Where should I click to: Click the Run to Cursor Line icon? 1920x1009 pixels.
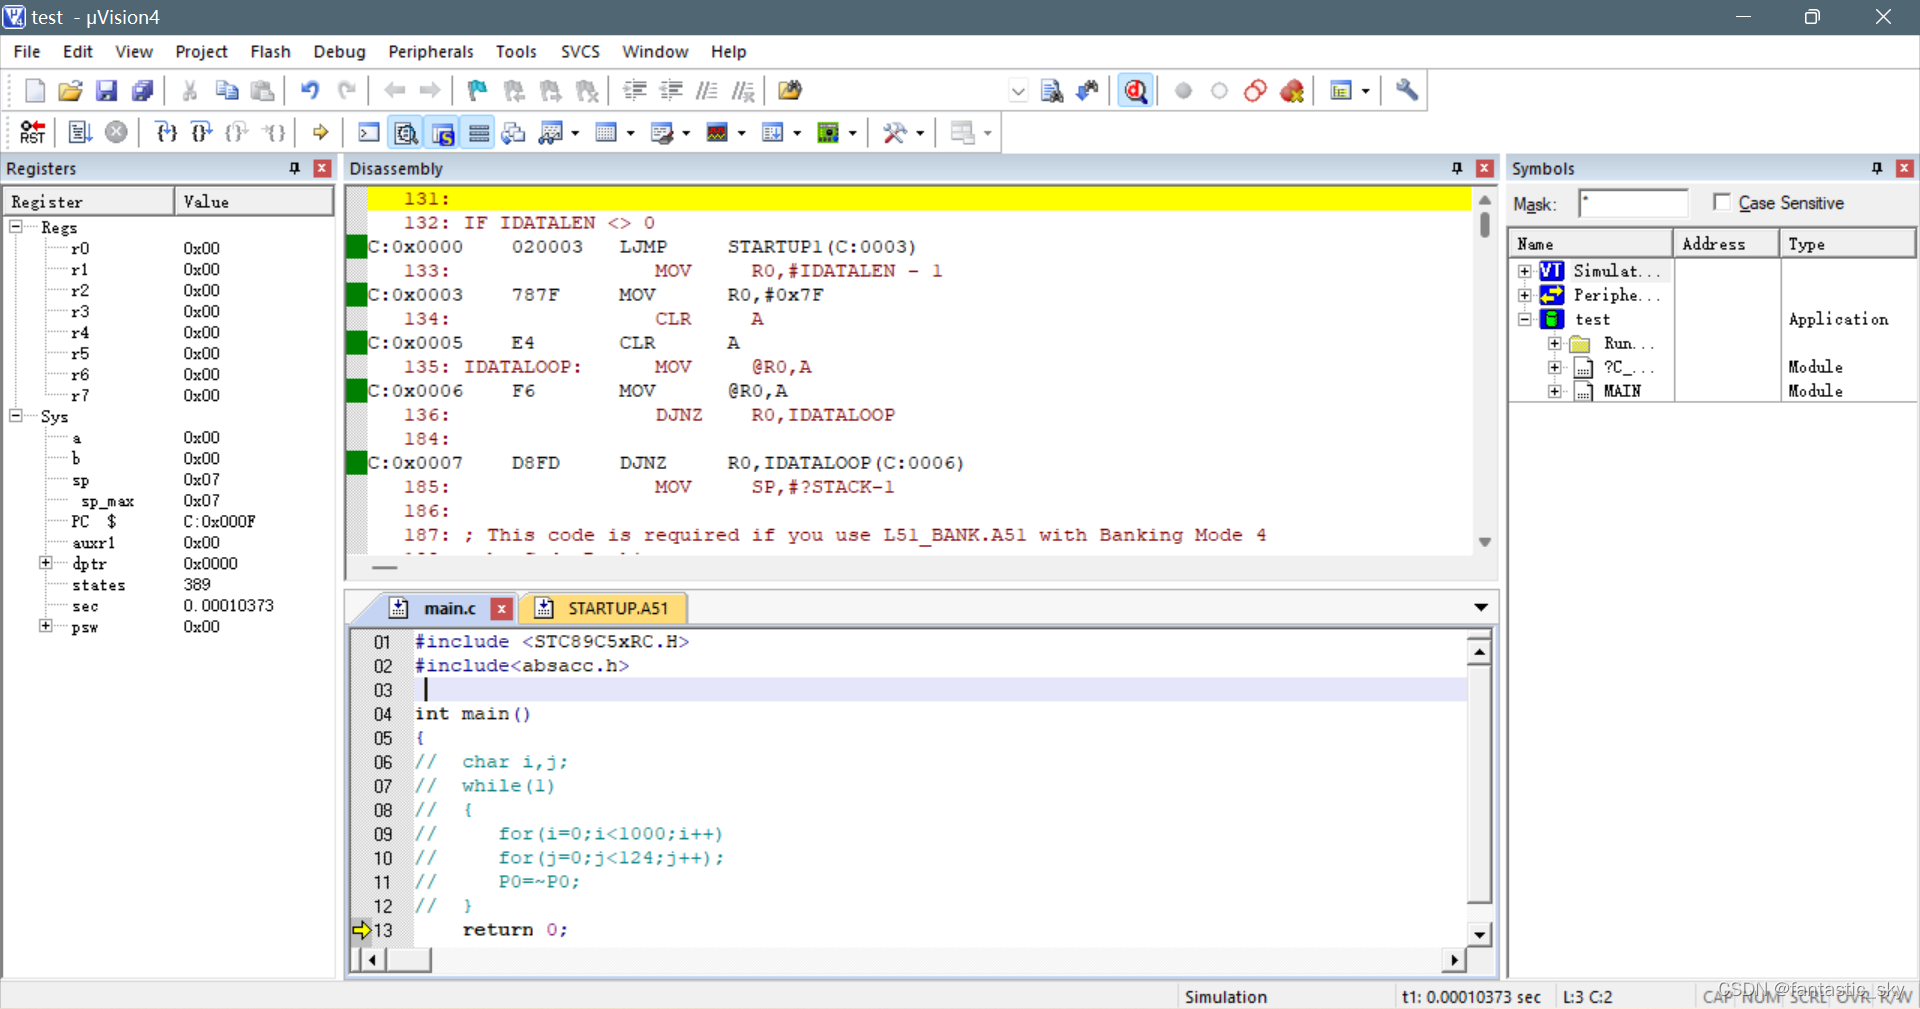tap(274, 132)
